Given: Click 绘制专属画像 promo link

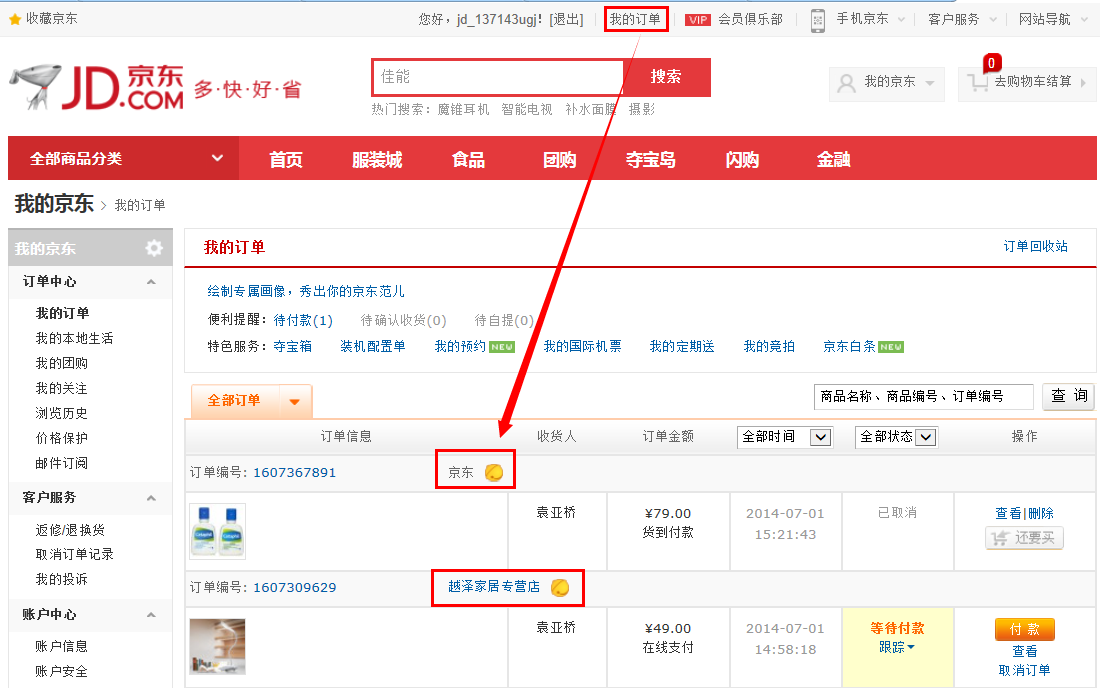Looking at the screenshot, I should [x=305, y=291].
